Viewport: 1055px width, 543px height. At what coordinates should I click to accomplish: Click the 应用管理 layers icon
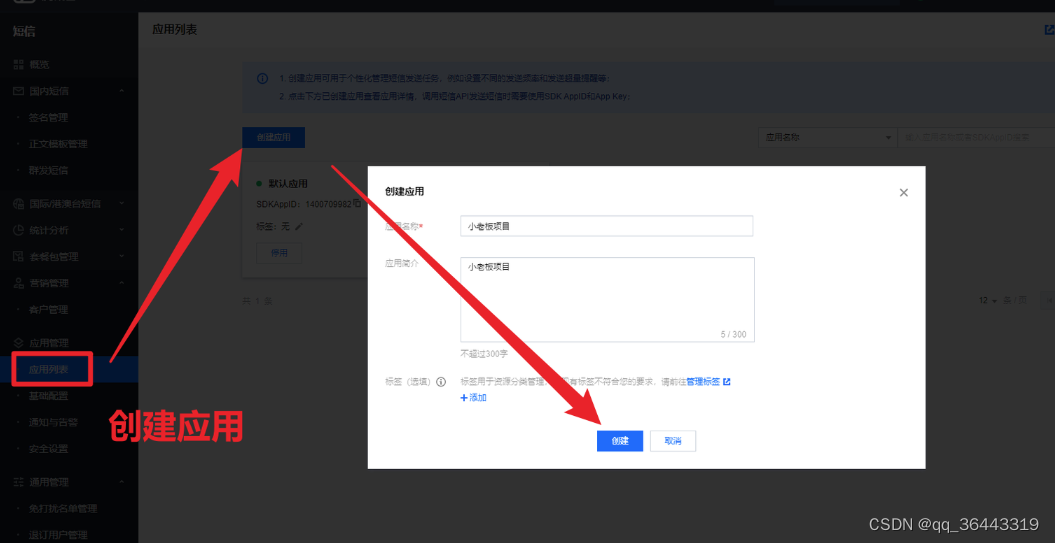point(19,342)
